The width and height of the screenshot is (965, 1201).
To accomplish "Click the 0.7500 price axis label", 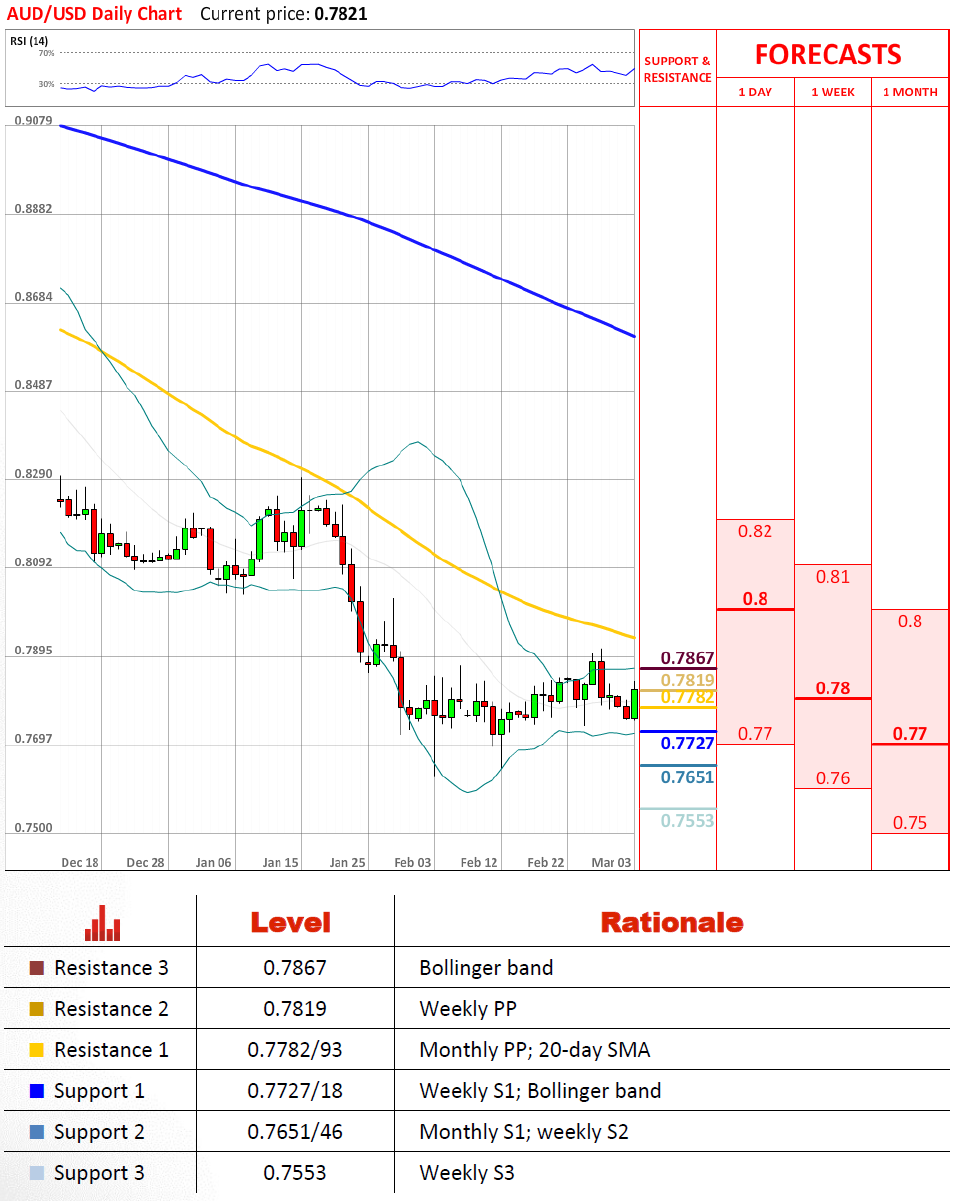I will point(33,828).
